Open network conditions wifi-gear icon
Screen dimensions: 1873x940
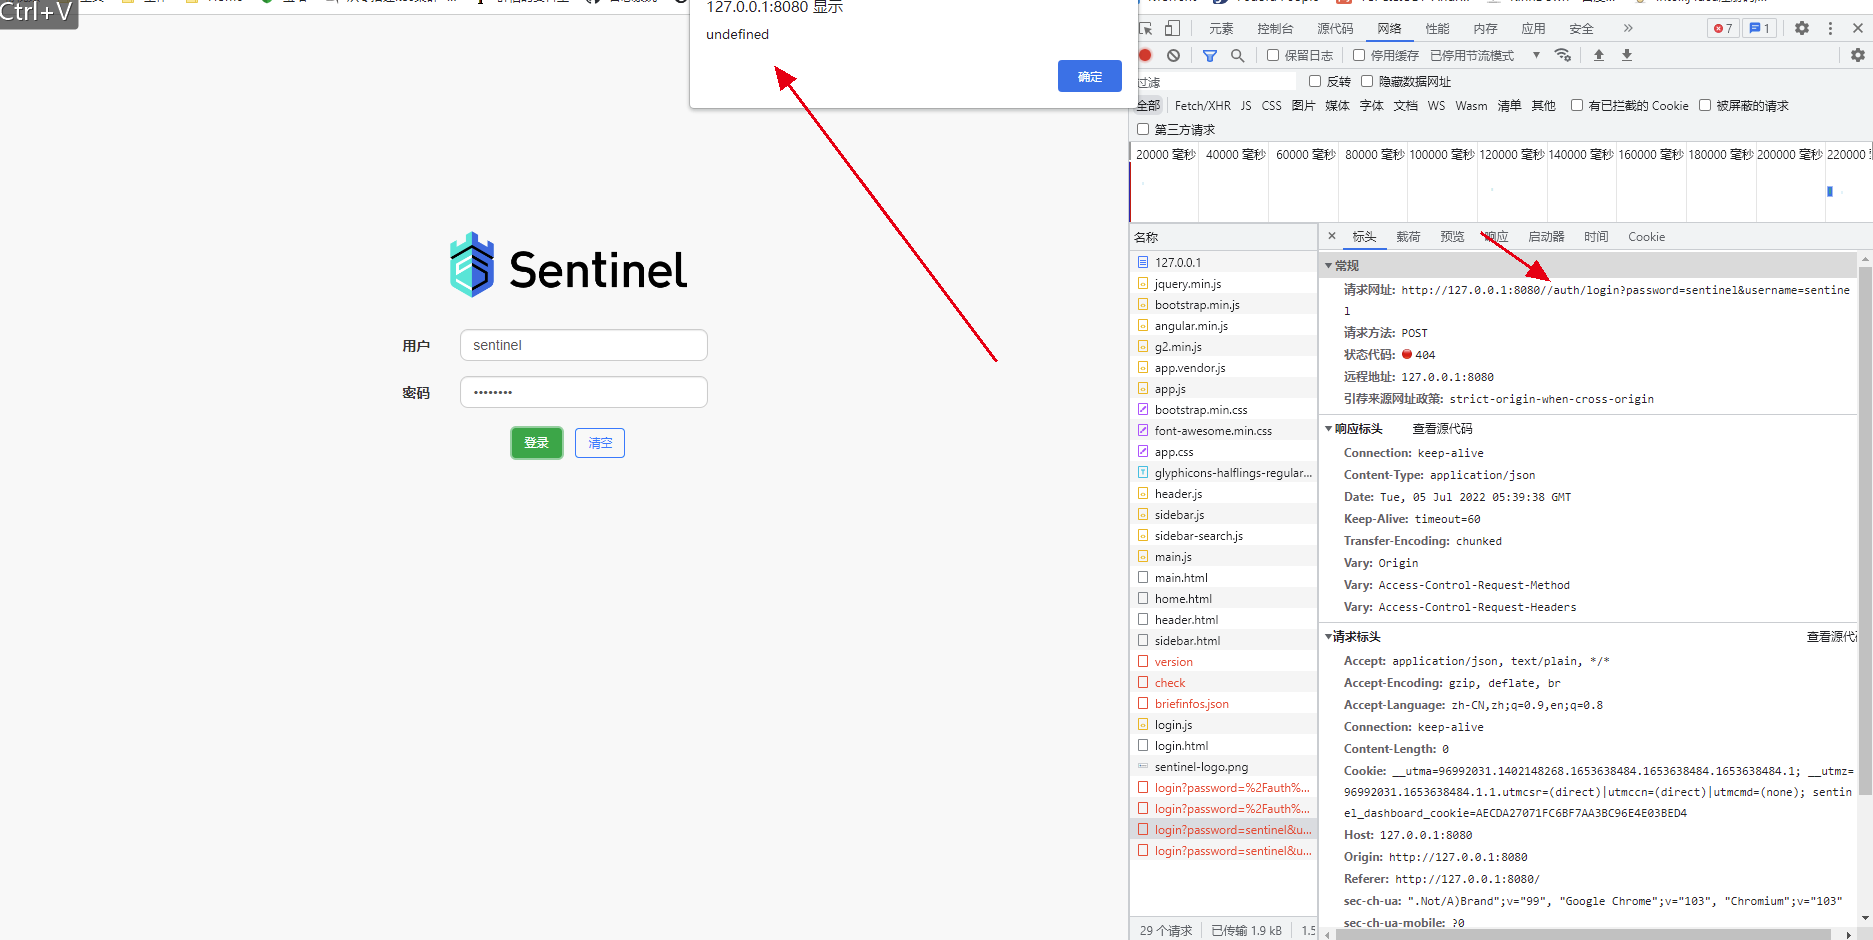pyautogui.click(x=1563, y=55)
